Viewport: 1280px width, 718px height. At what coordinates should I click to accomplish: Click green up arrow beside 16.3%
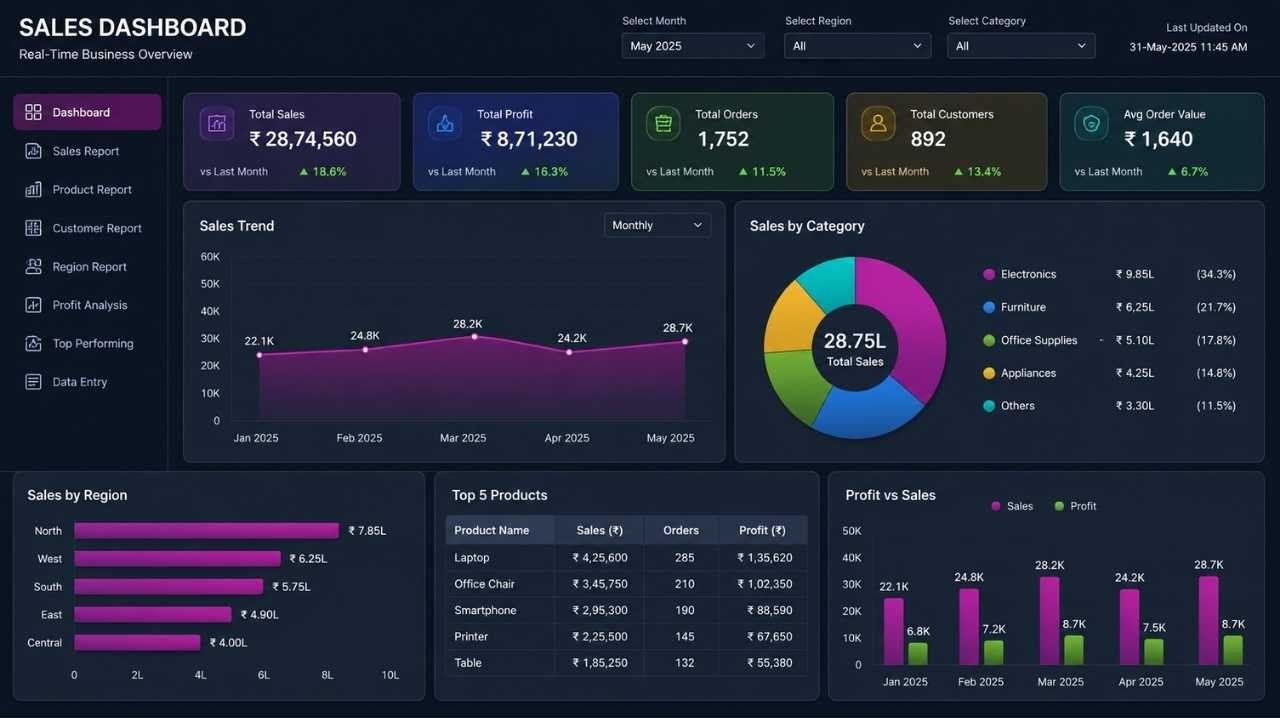(x=525, y=172)
